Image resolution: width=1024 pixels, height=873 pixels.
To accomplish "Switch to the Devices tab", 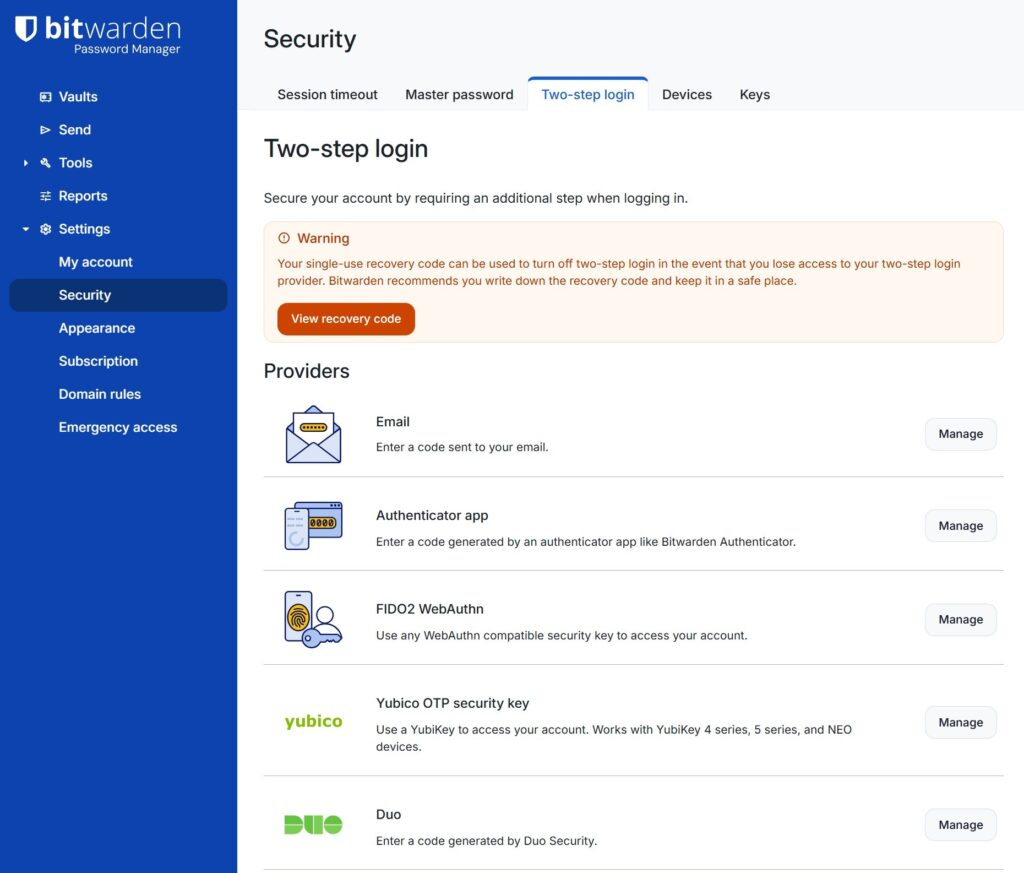I will click(686, 95).
